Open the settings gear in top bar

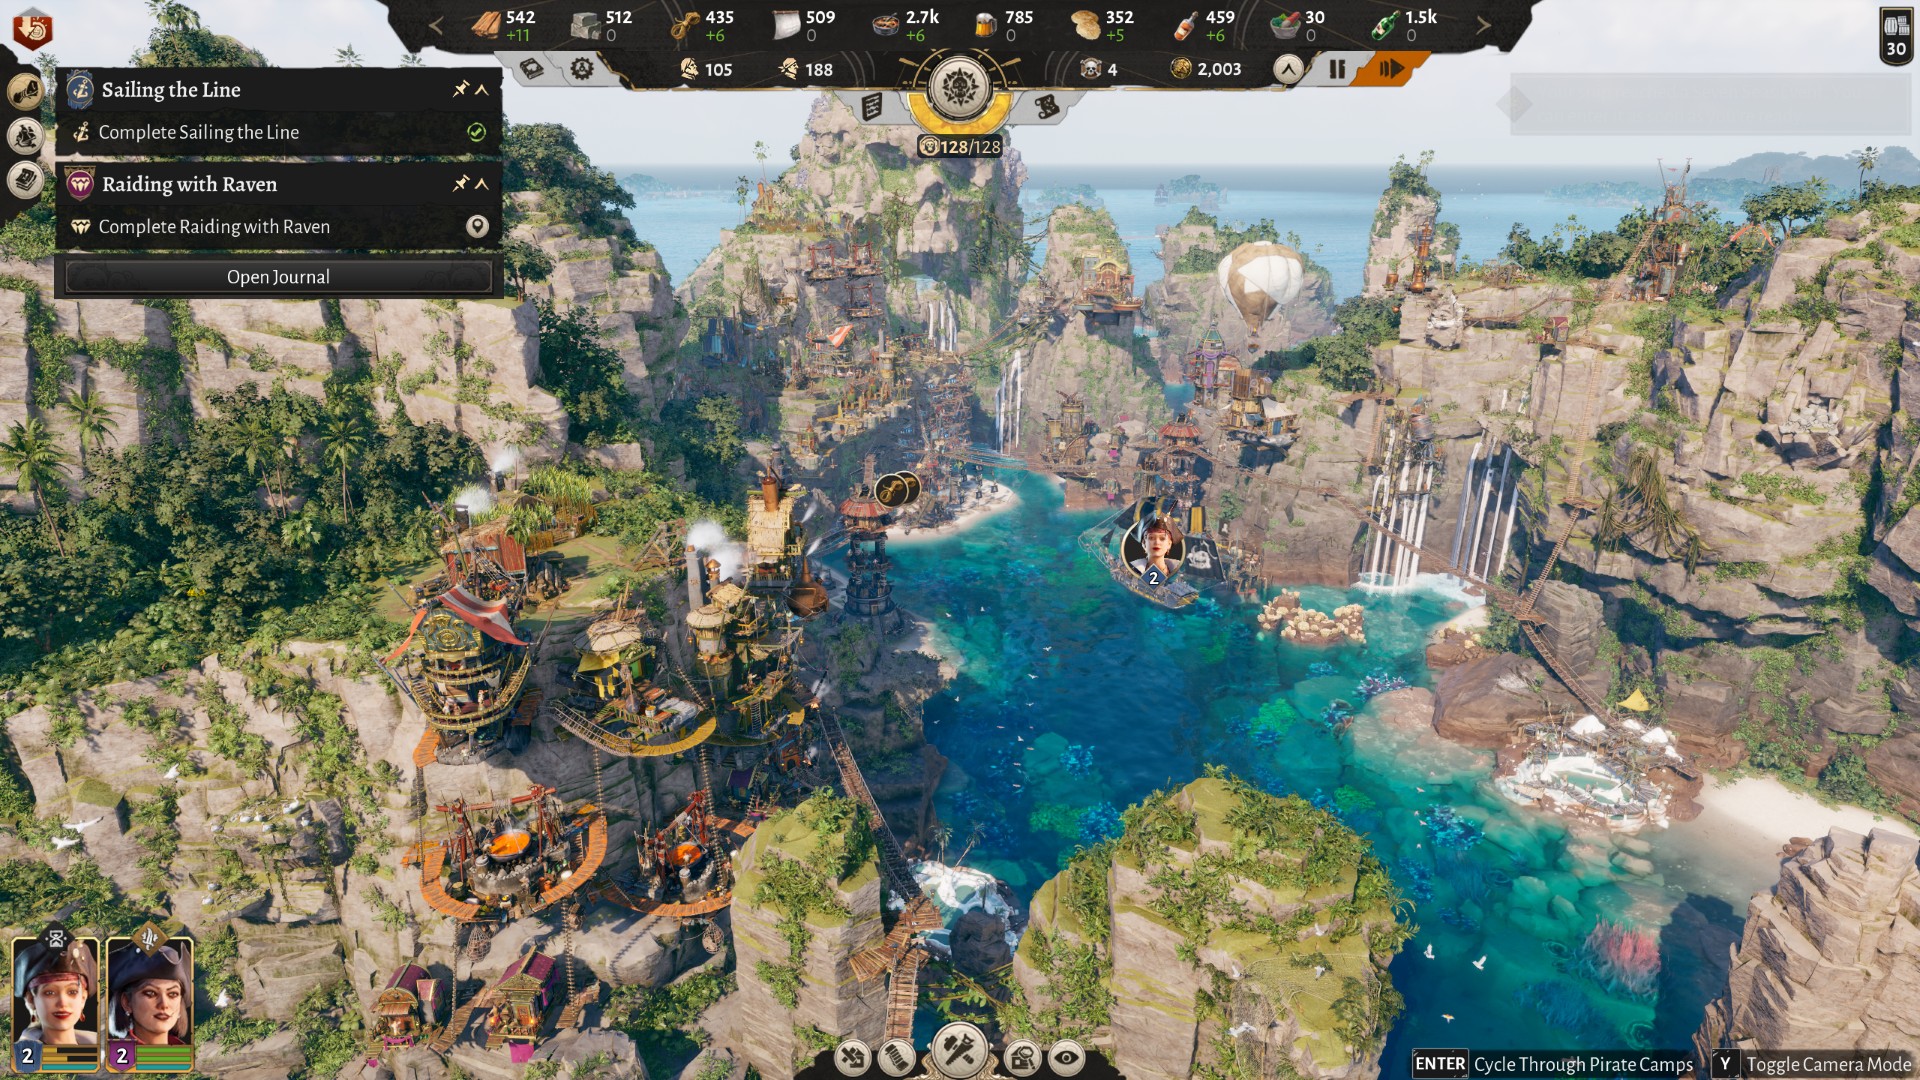click(x=582, y=68)
